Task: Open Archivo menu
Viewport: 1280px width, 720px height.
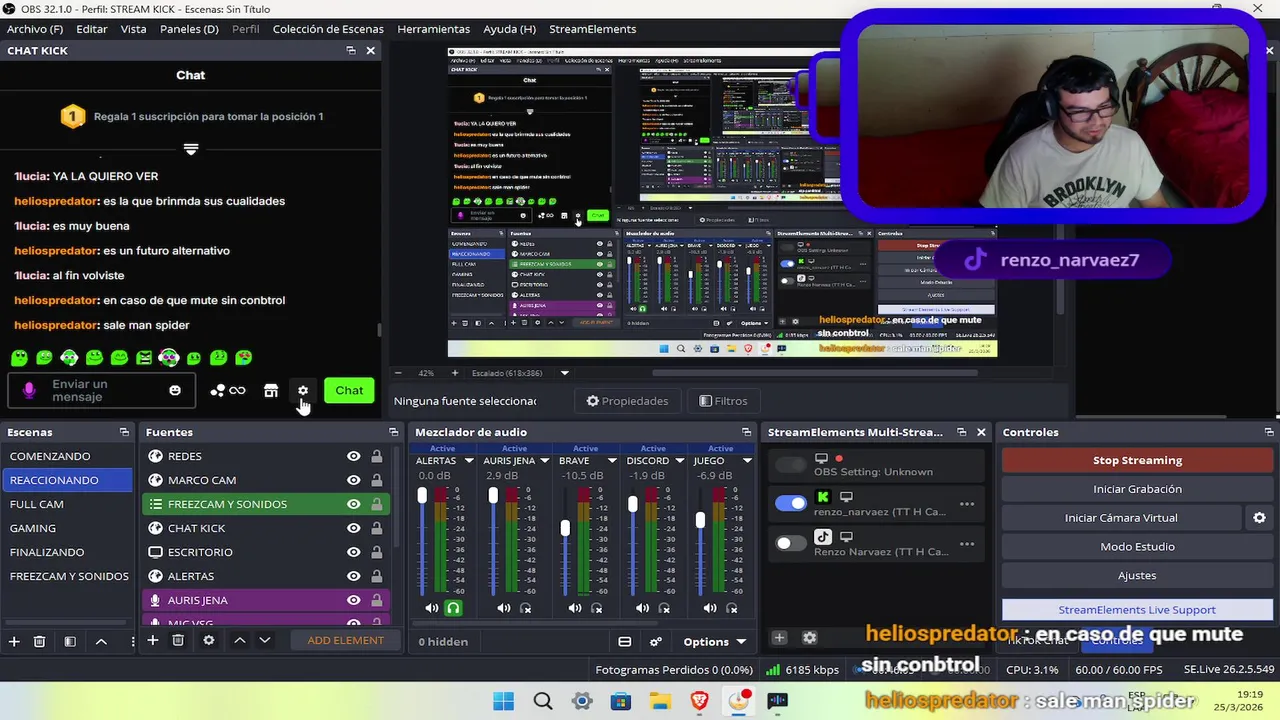Action: coord(34,29)
